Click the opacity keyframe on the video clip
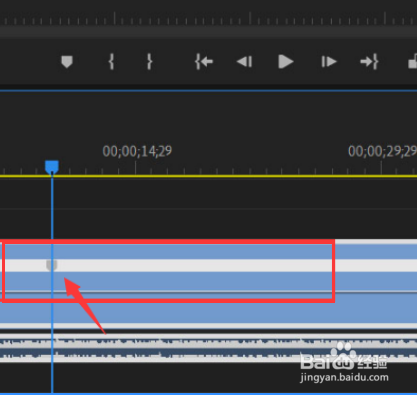Viewport: 417px width, 395px height. [x=52, y=265]
